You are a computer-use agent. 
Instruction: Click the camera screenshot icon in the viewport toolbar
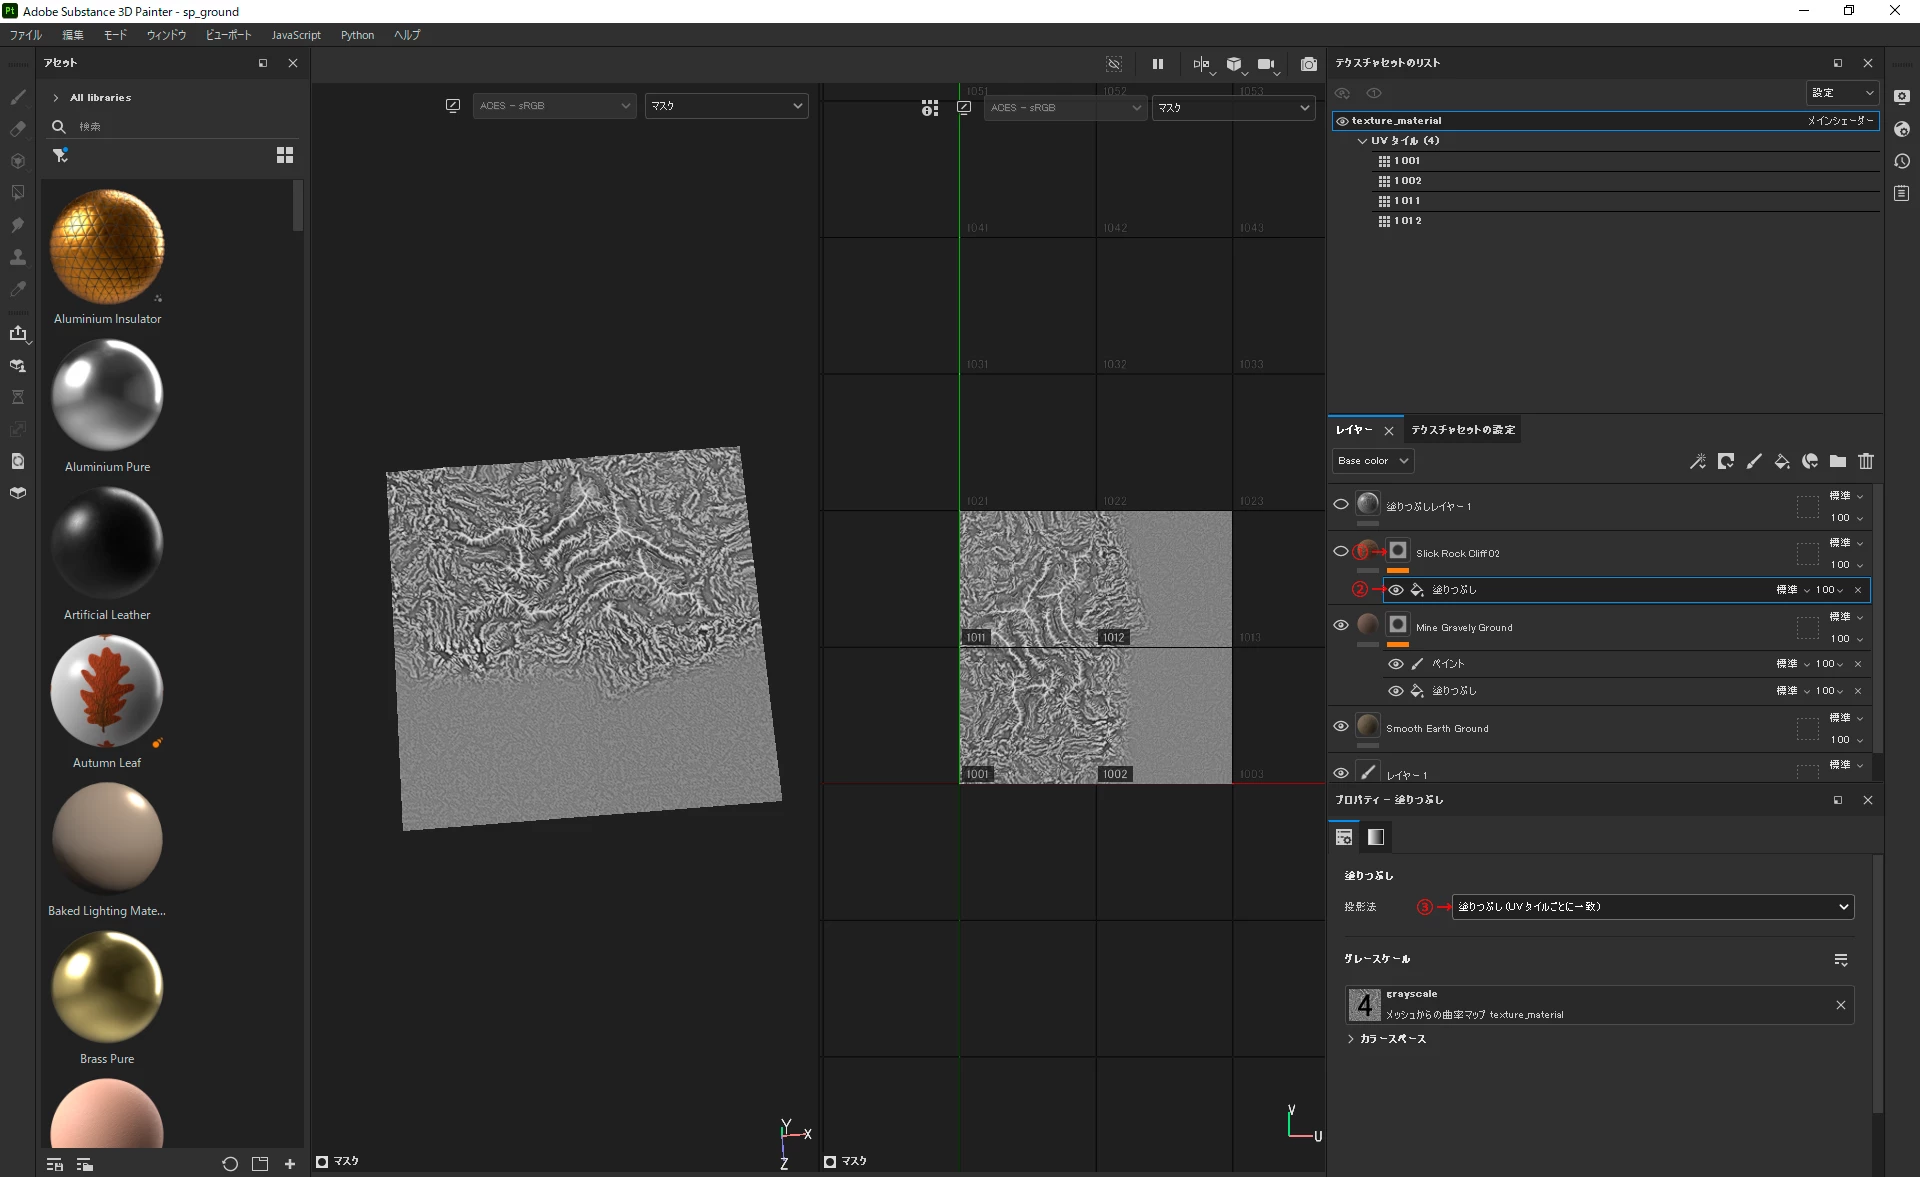(x=1308, y=64)
